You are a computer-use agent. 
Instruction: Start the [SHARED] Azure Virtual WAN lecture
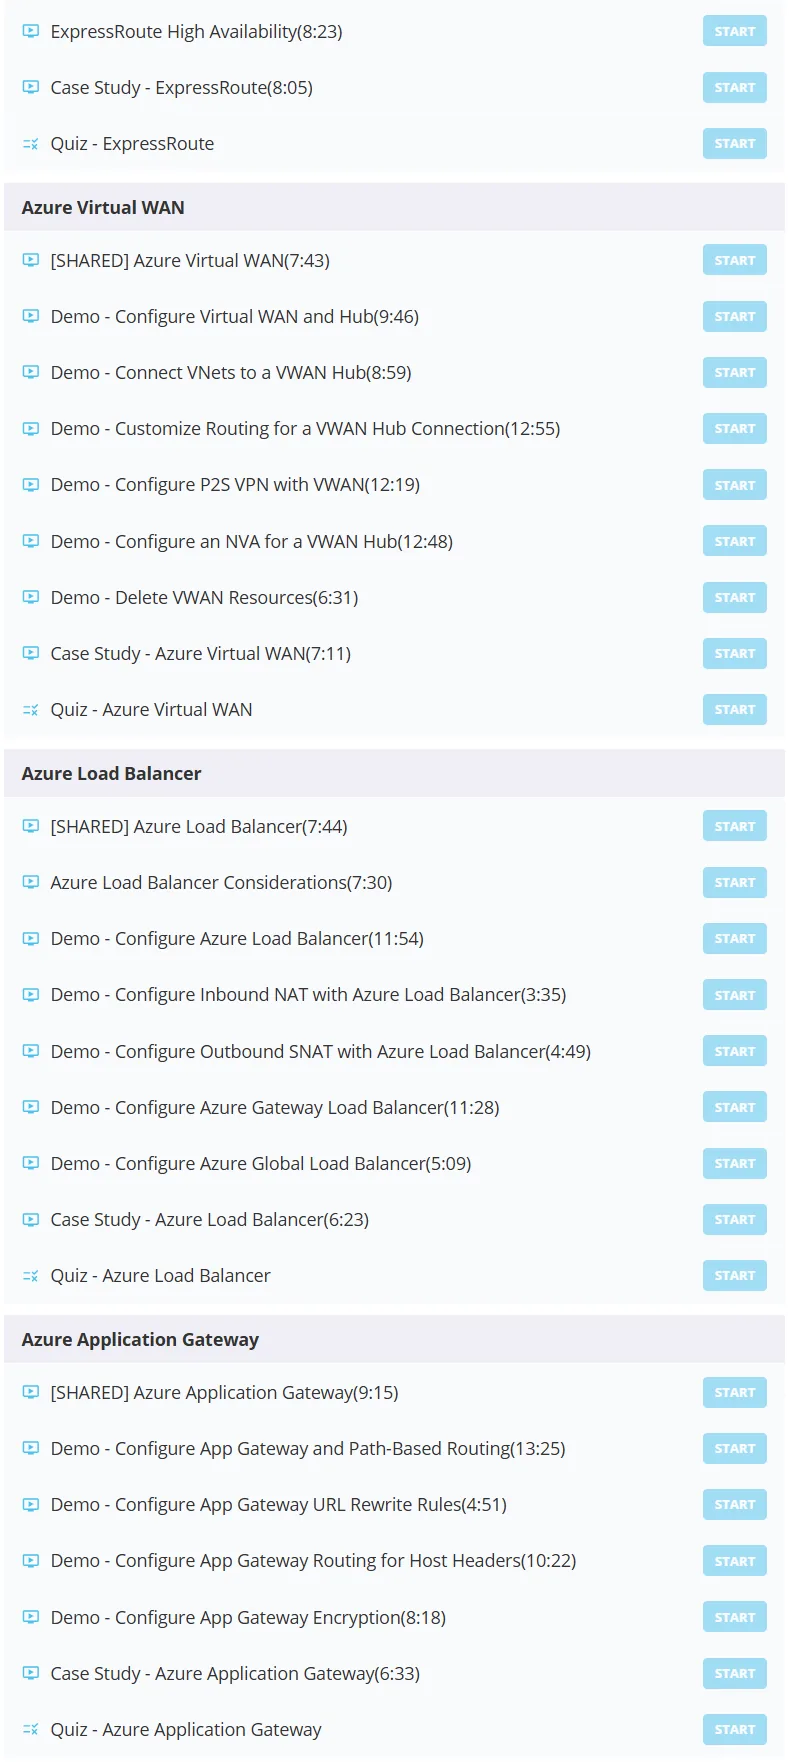735,260
